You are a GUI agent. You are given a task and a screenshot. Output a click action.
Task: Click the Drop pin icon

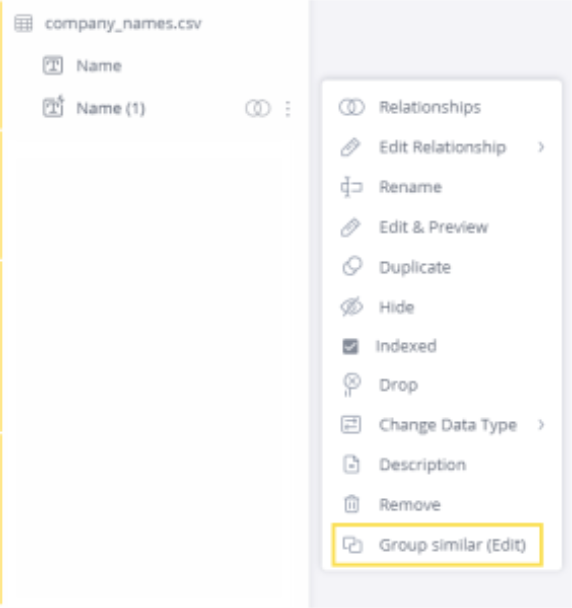pos(351,385)
